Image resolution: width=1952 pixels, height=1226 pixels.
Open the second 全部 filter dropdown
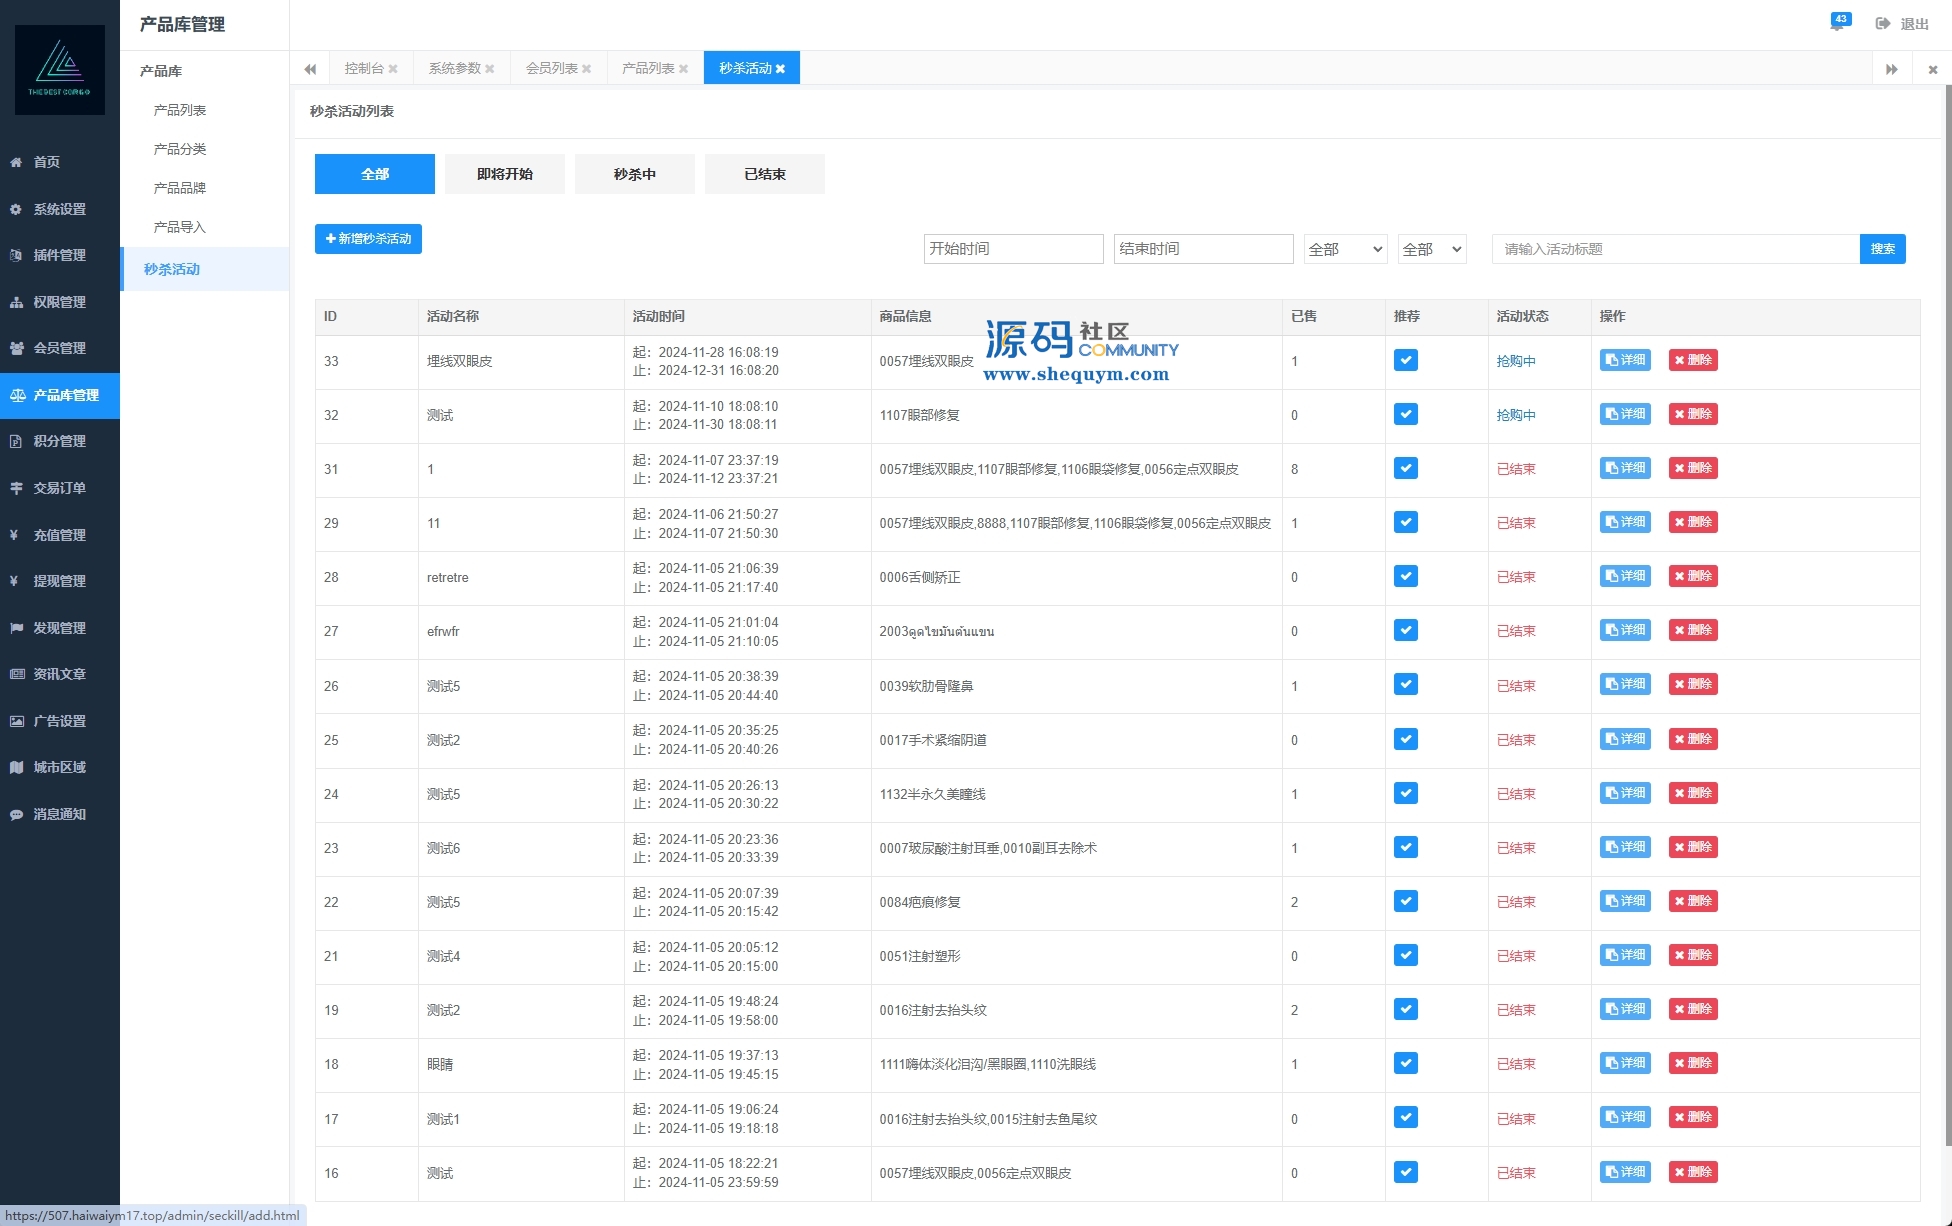[1431, 249]
